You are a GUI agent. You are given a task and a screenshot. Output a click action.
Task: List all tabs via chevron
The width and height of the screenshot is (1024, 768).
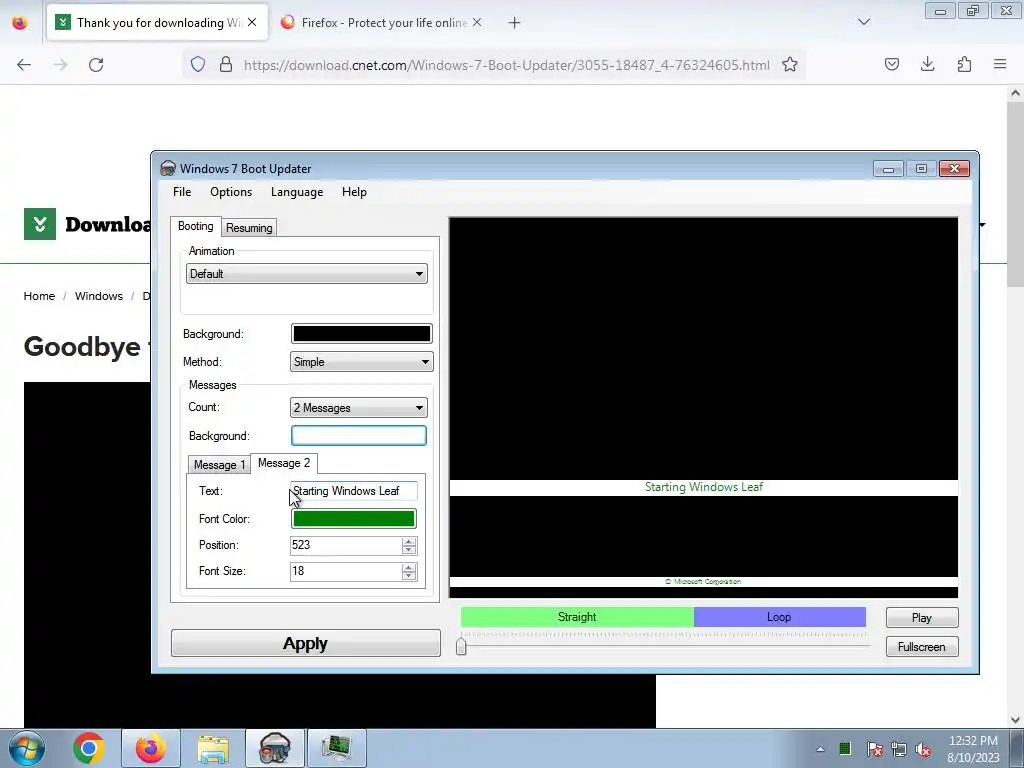pos(864,22)
